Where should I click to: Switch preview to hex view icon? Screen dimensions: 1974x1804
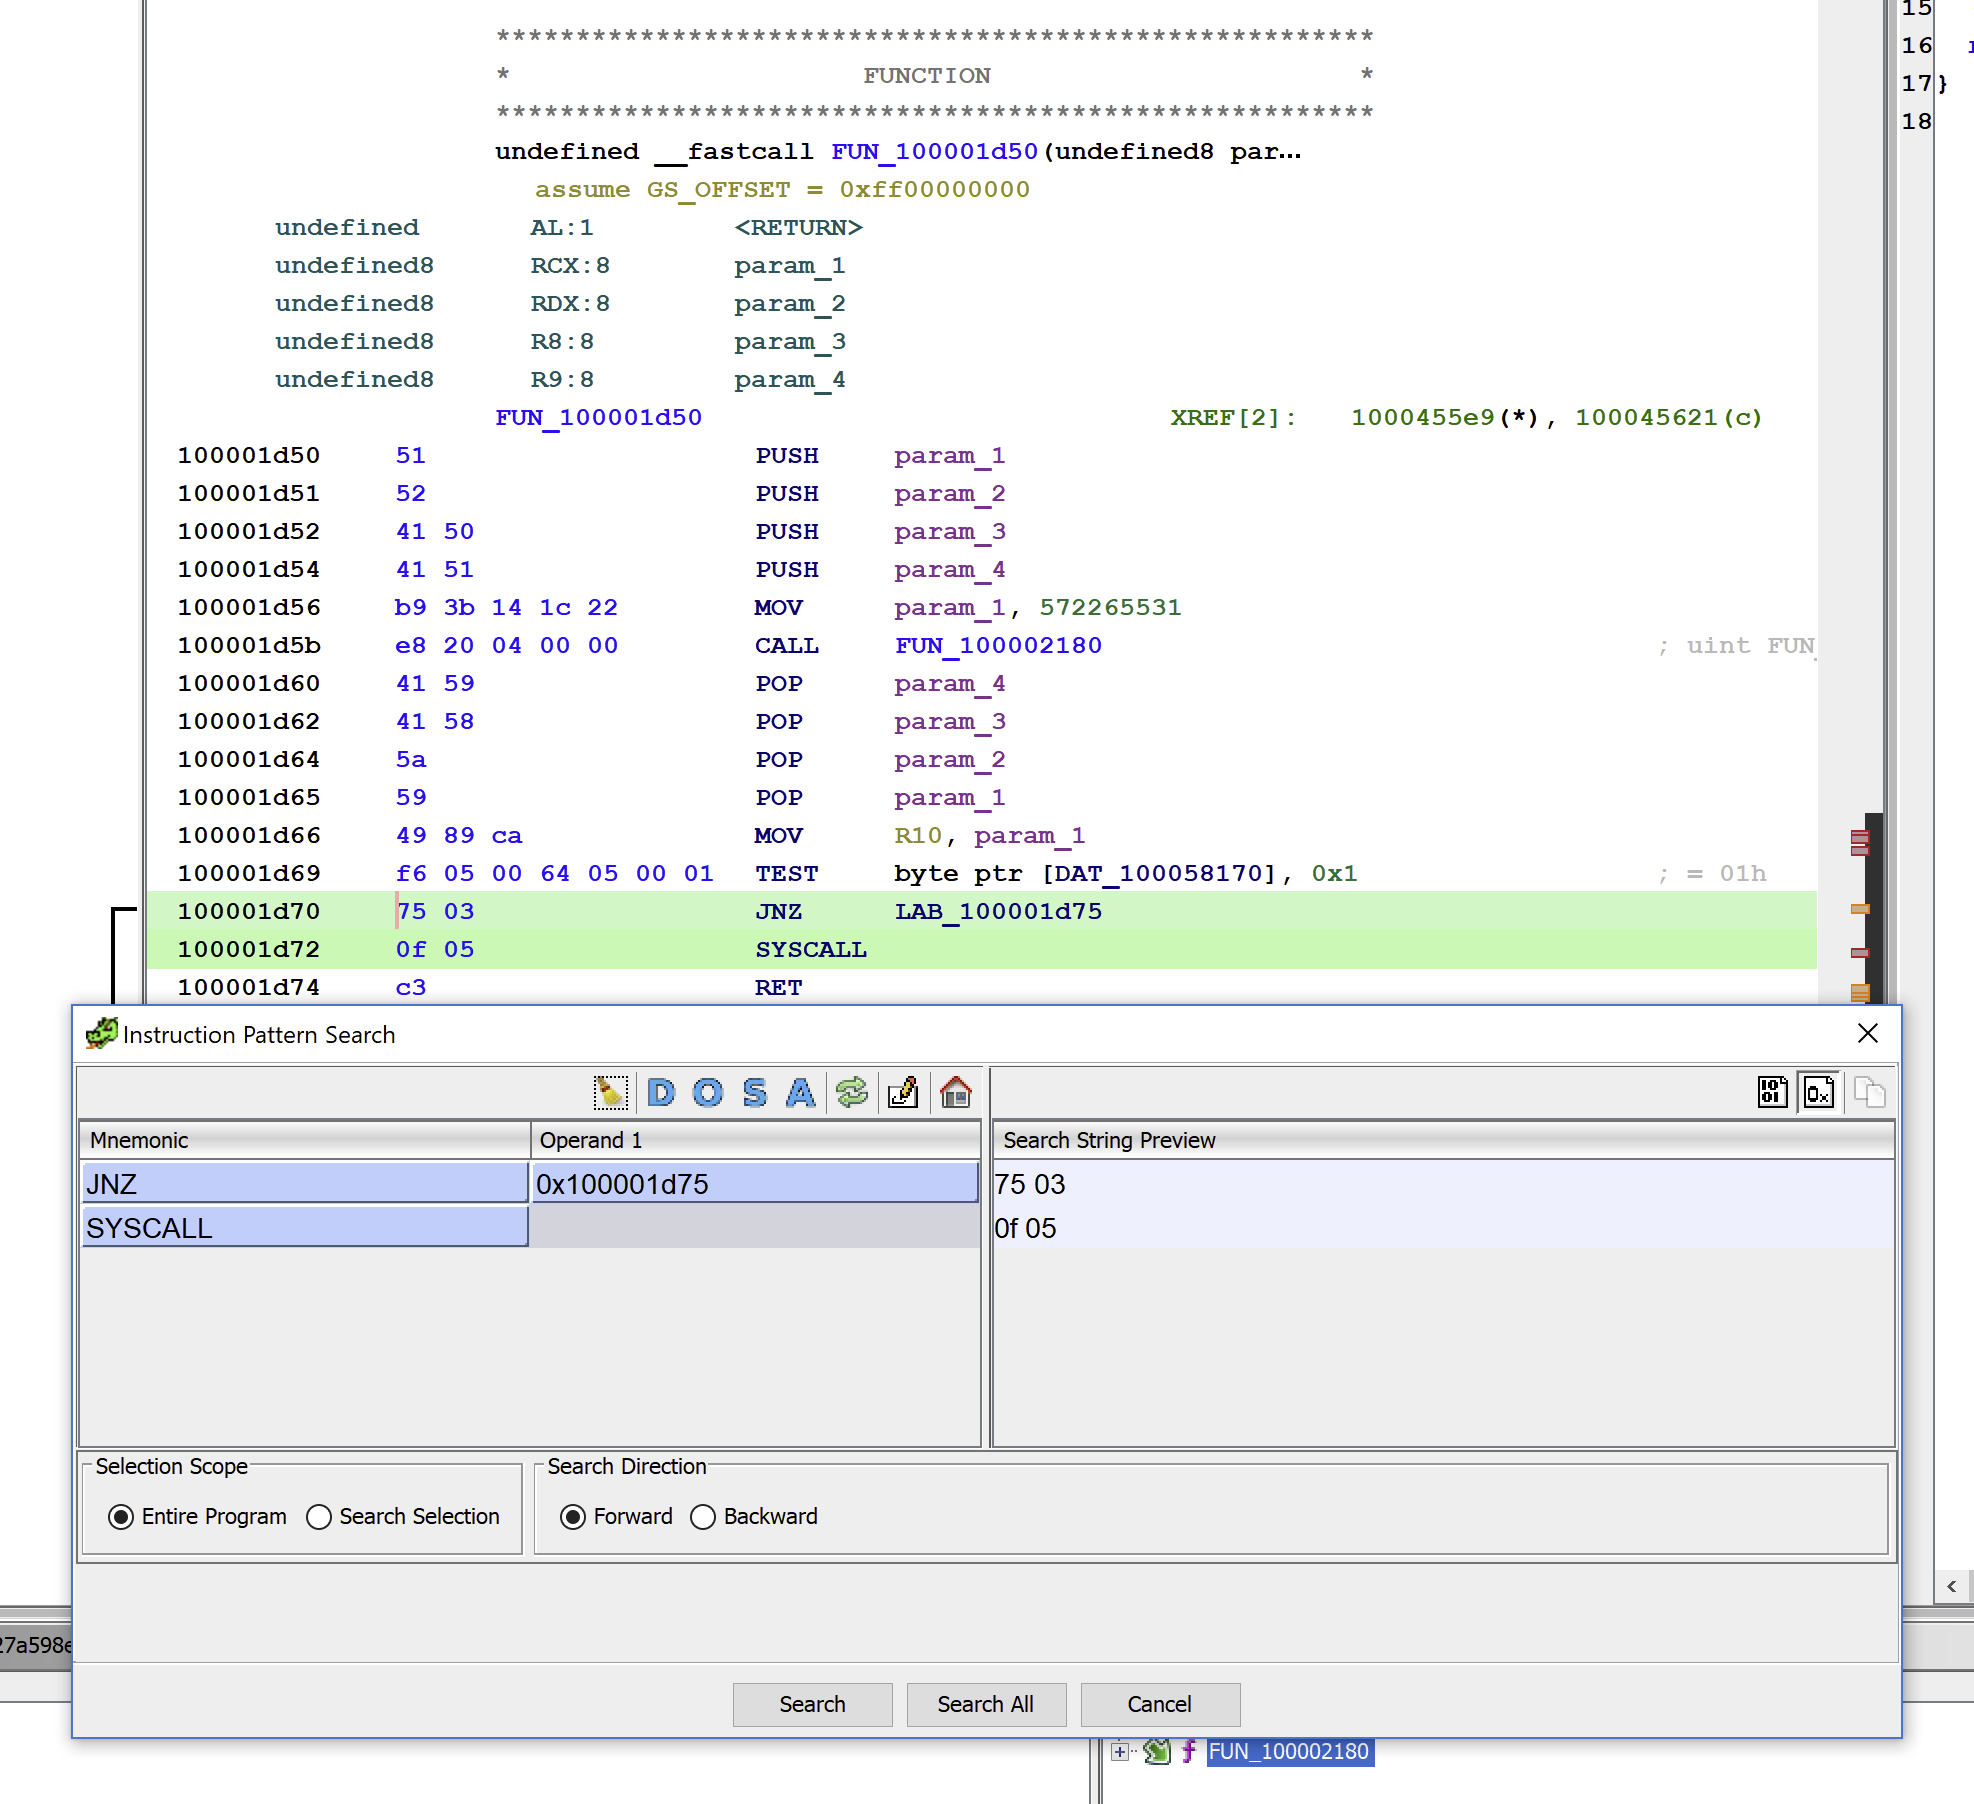pos(1819,1092)
